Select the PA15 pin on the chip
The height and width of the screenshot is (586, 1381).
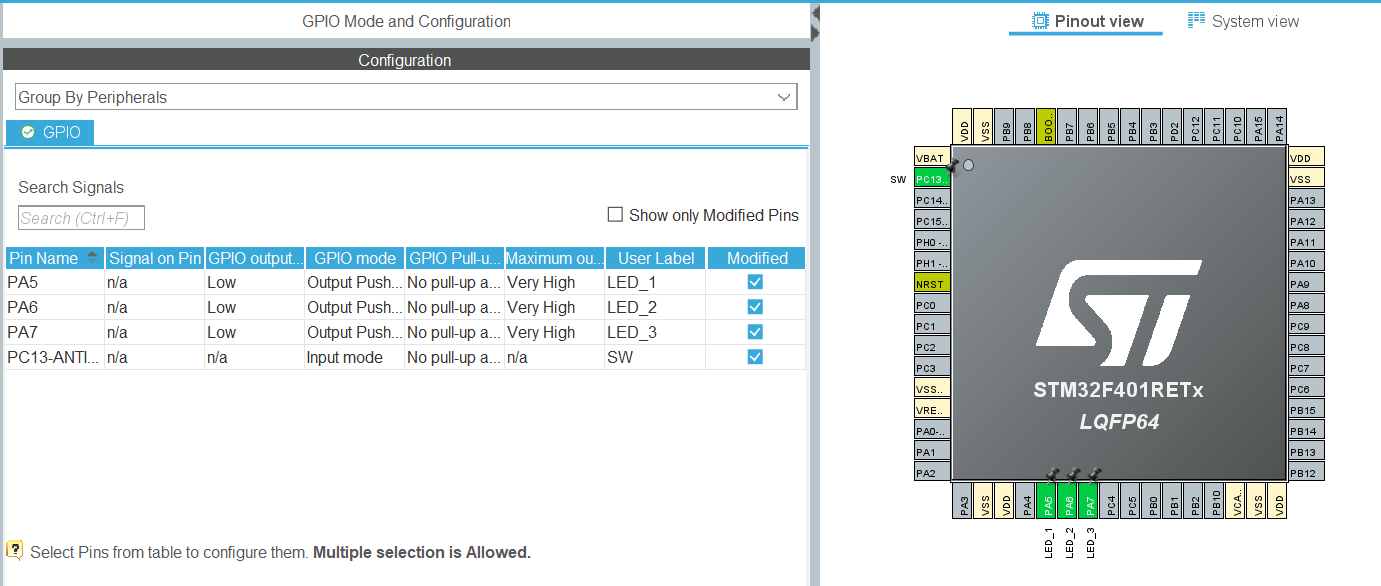tap(1257, 128)
